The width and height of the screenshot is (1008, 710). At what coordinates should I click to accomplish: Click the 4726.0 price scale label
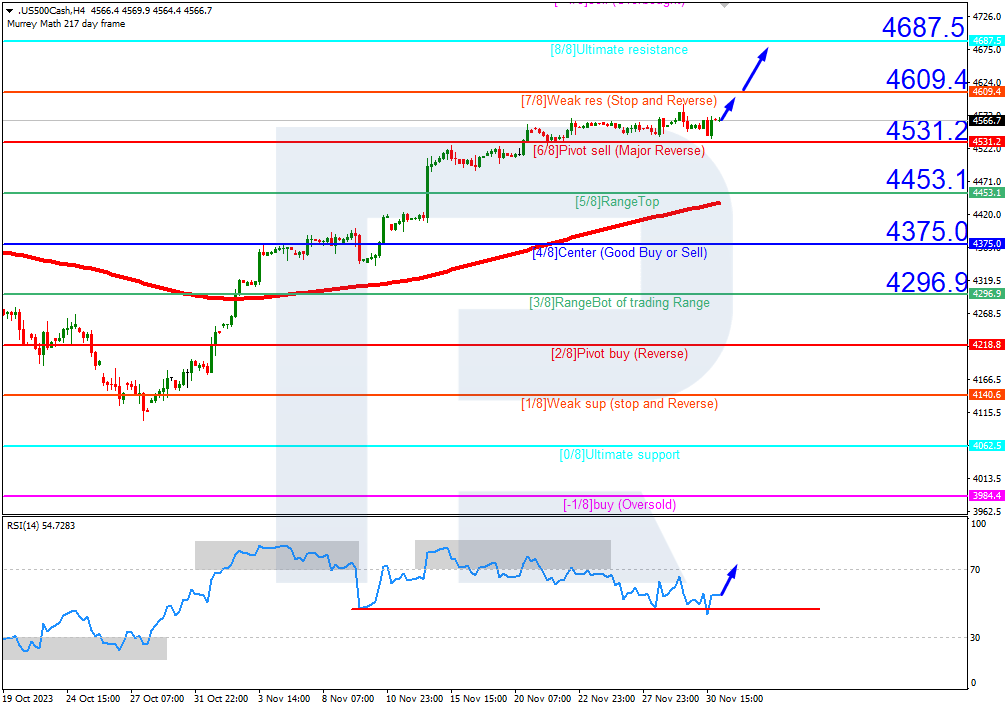(987, 16)
